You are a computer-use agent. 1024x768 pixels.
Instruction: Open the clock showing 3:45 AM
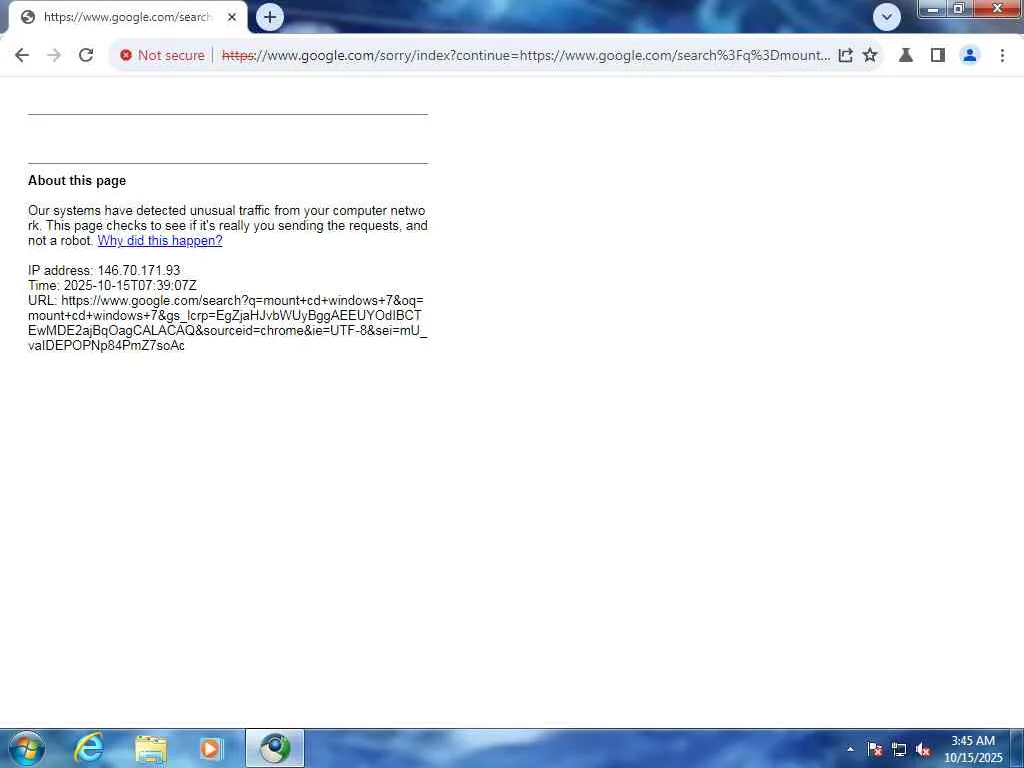tap(973, 749)
